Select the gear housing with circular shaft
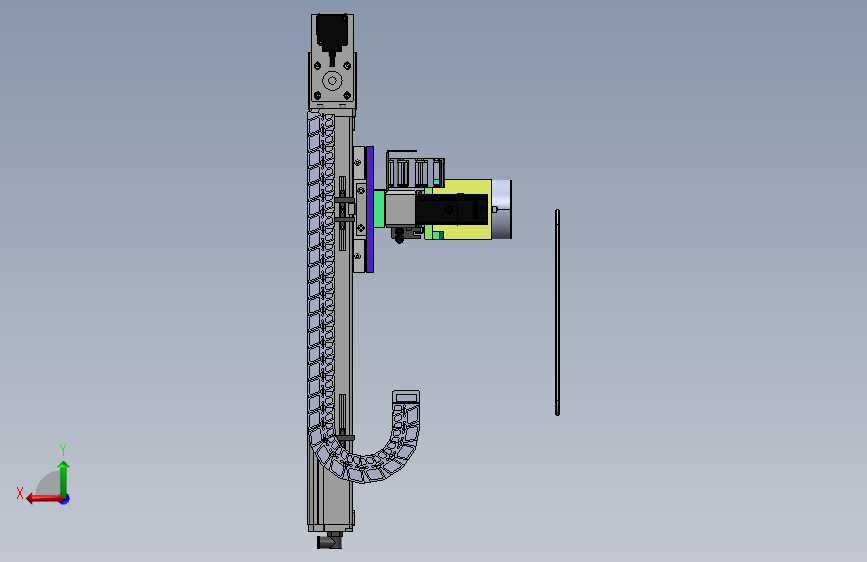 (332, 80)
